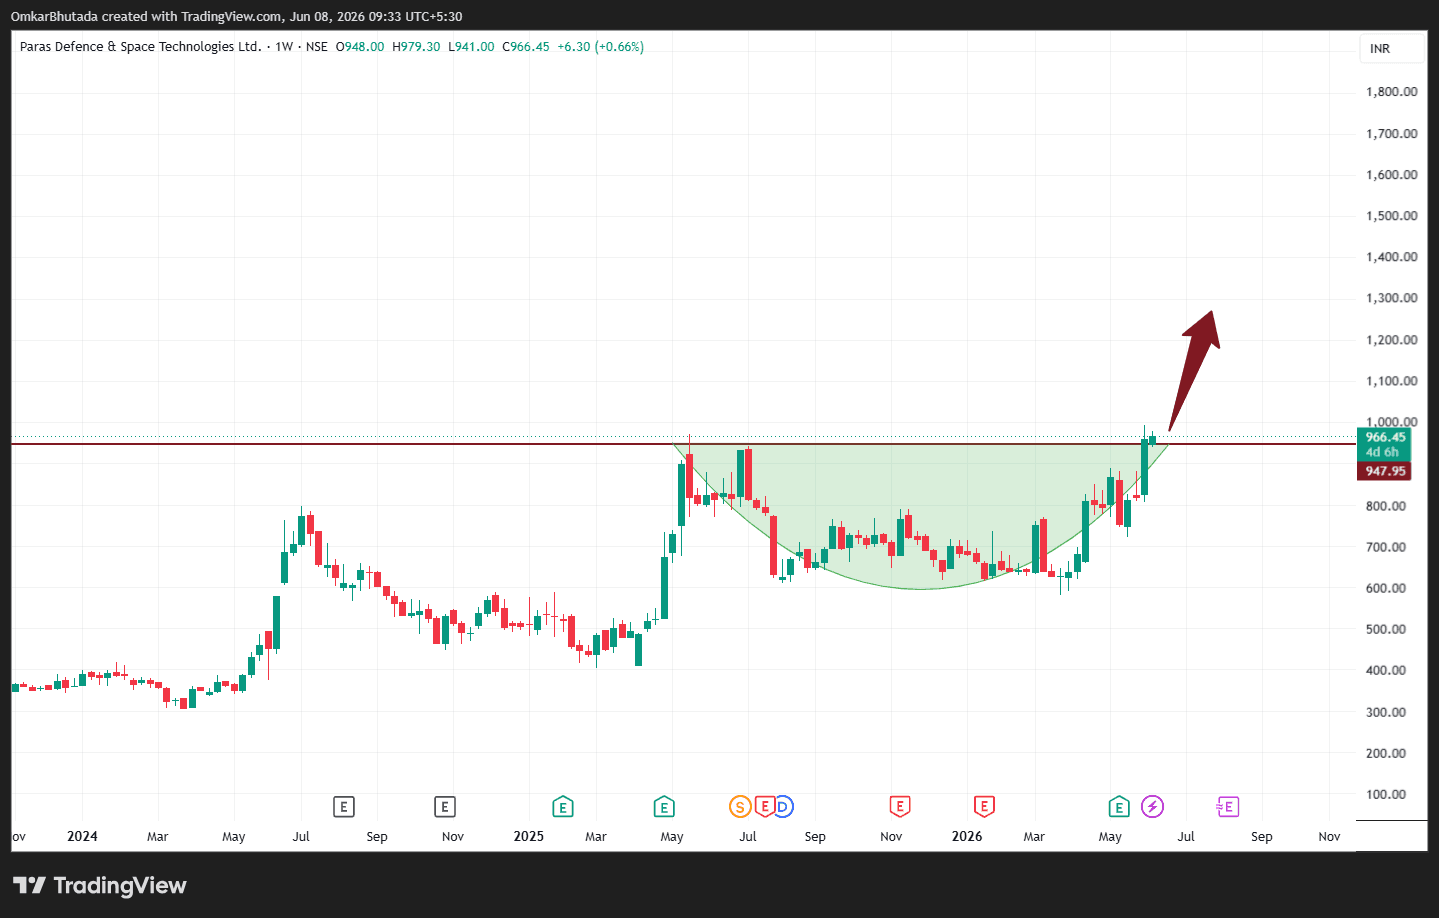Click the 947.95 horizontal line price label
Screen dimensions: 1439x918
tap(1384, 471)
